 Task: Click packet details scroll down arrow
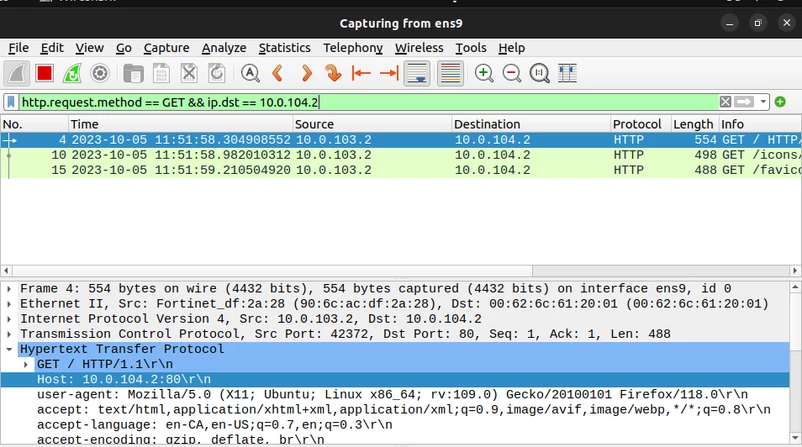click(795, 438)
